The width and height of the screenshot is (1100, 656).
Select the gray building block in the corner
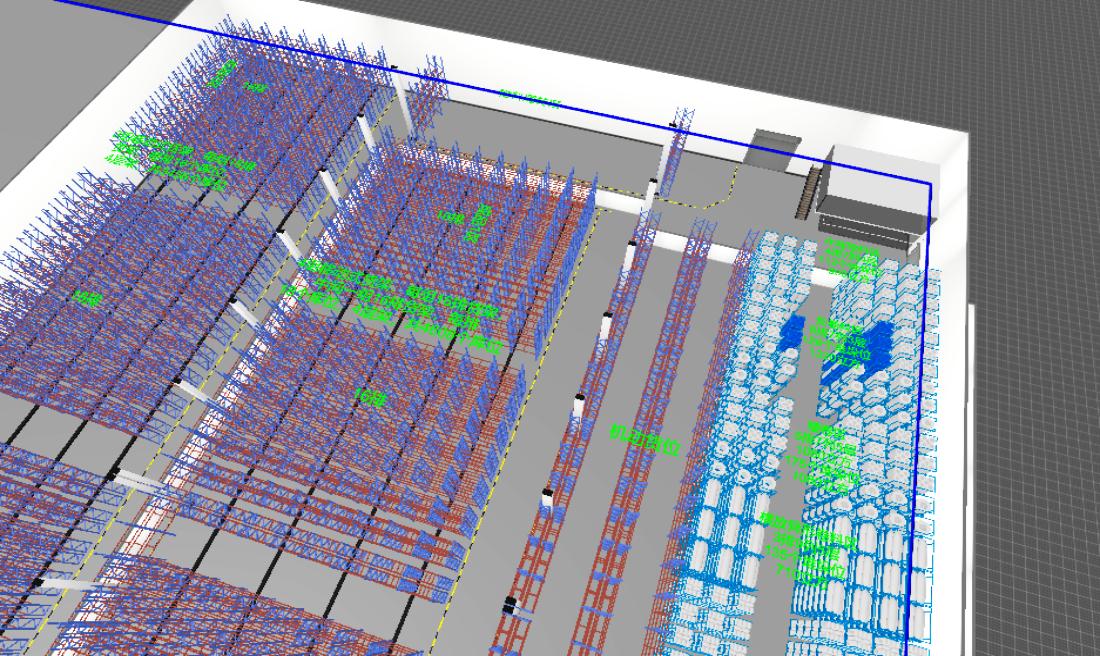tap(874, 184)
